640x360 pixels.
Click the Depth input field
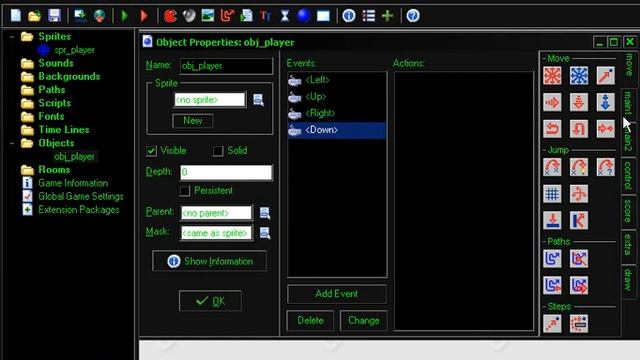coord(226,172)
